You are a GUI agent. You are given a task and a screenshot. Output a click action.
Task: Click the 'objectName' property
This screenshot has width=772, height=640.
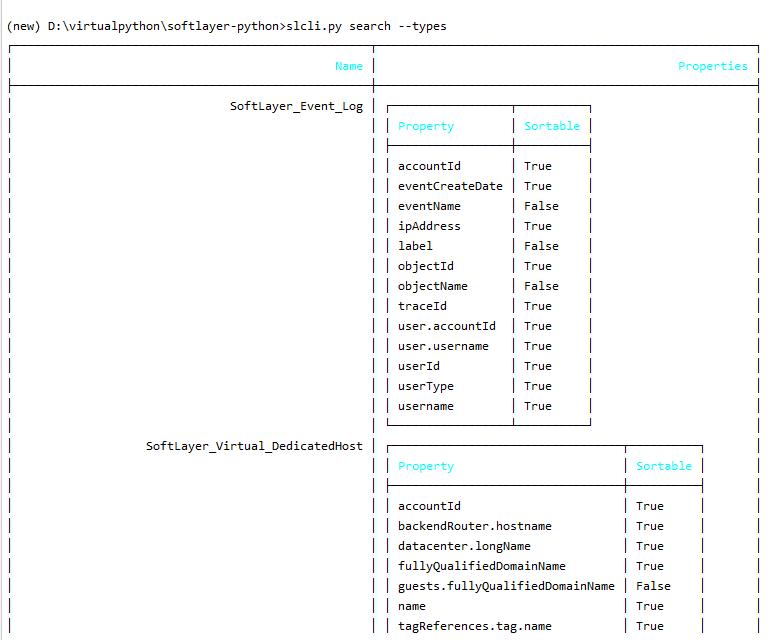coord(433,287)
